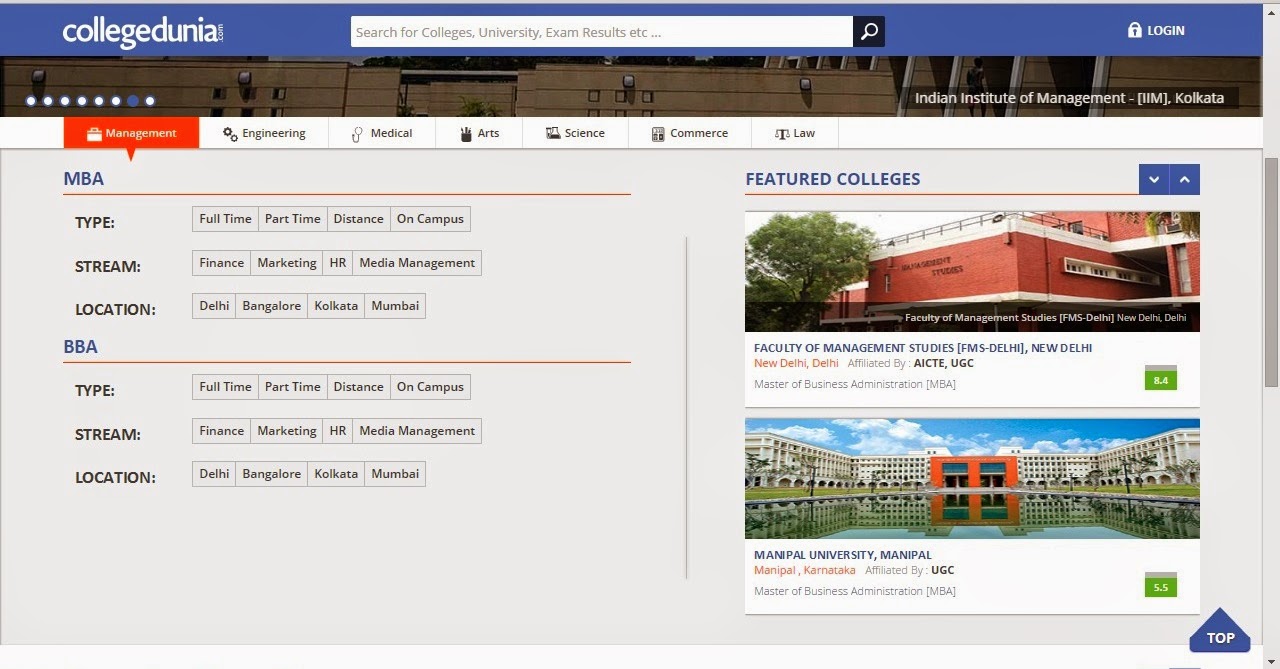The height and width of the screenshot is (669, 1280).
Task: Click the TOP arrow to return to the top
Action: [x=1220, y=630]
